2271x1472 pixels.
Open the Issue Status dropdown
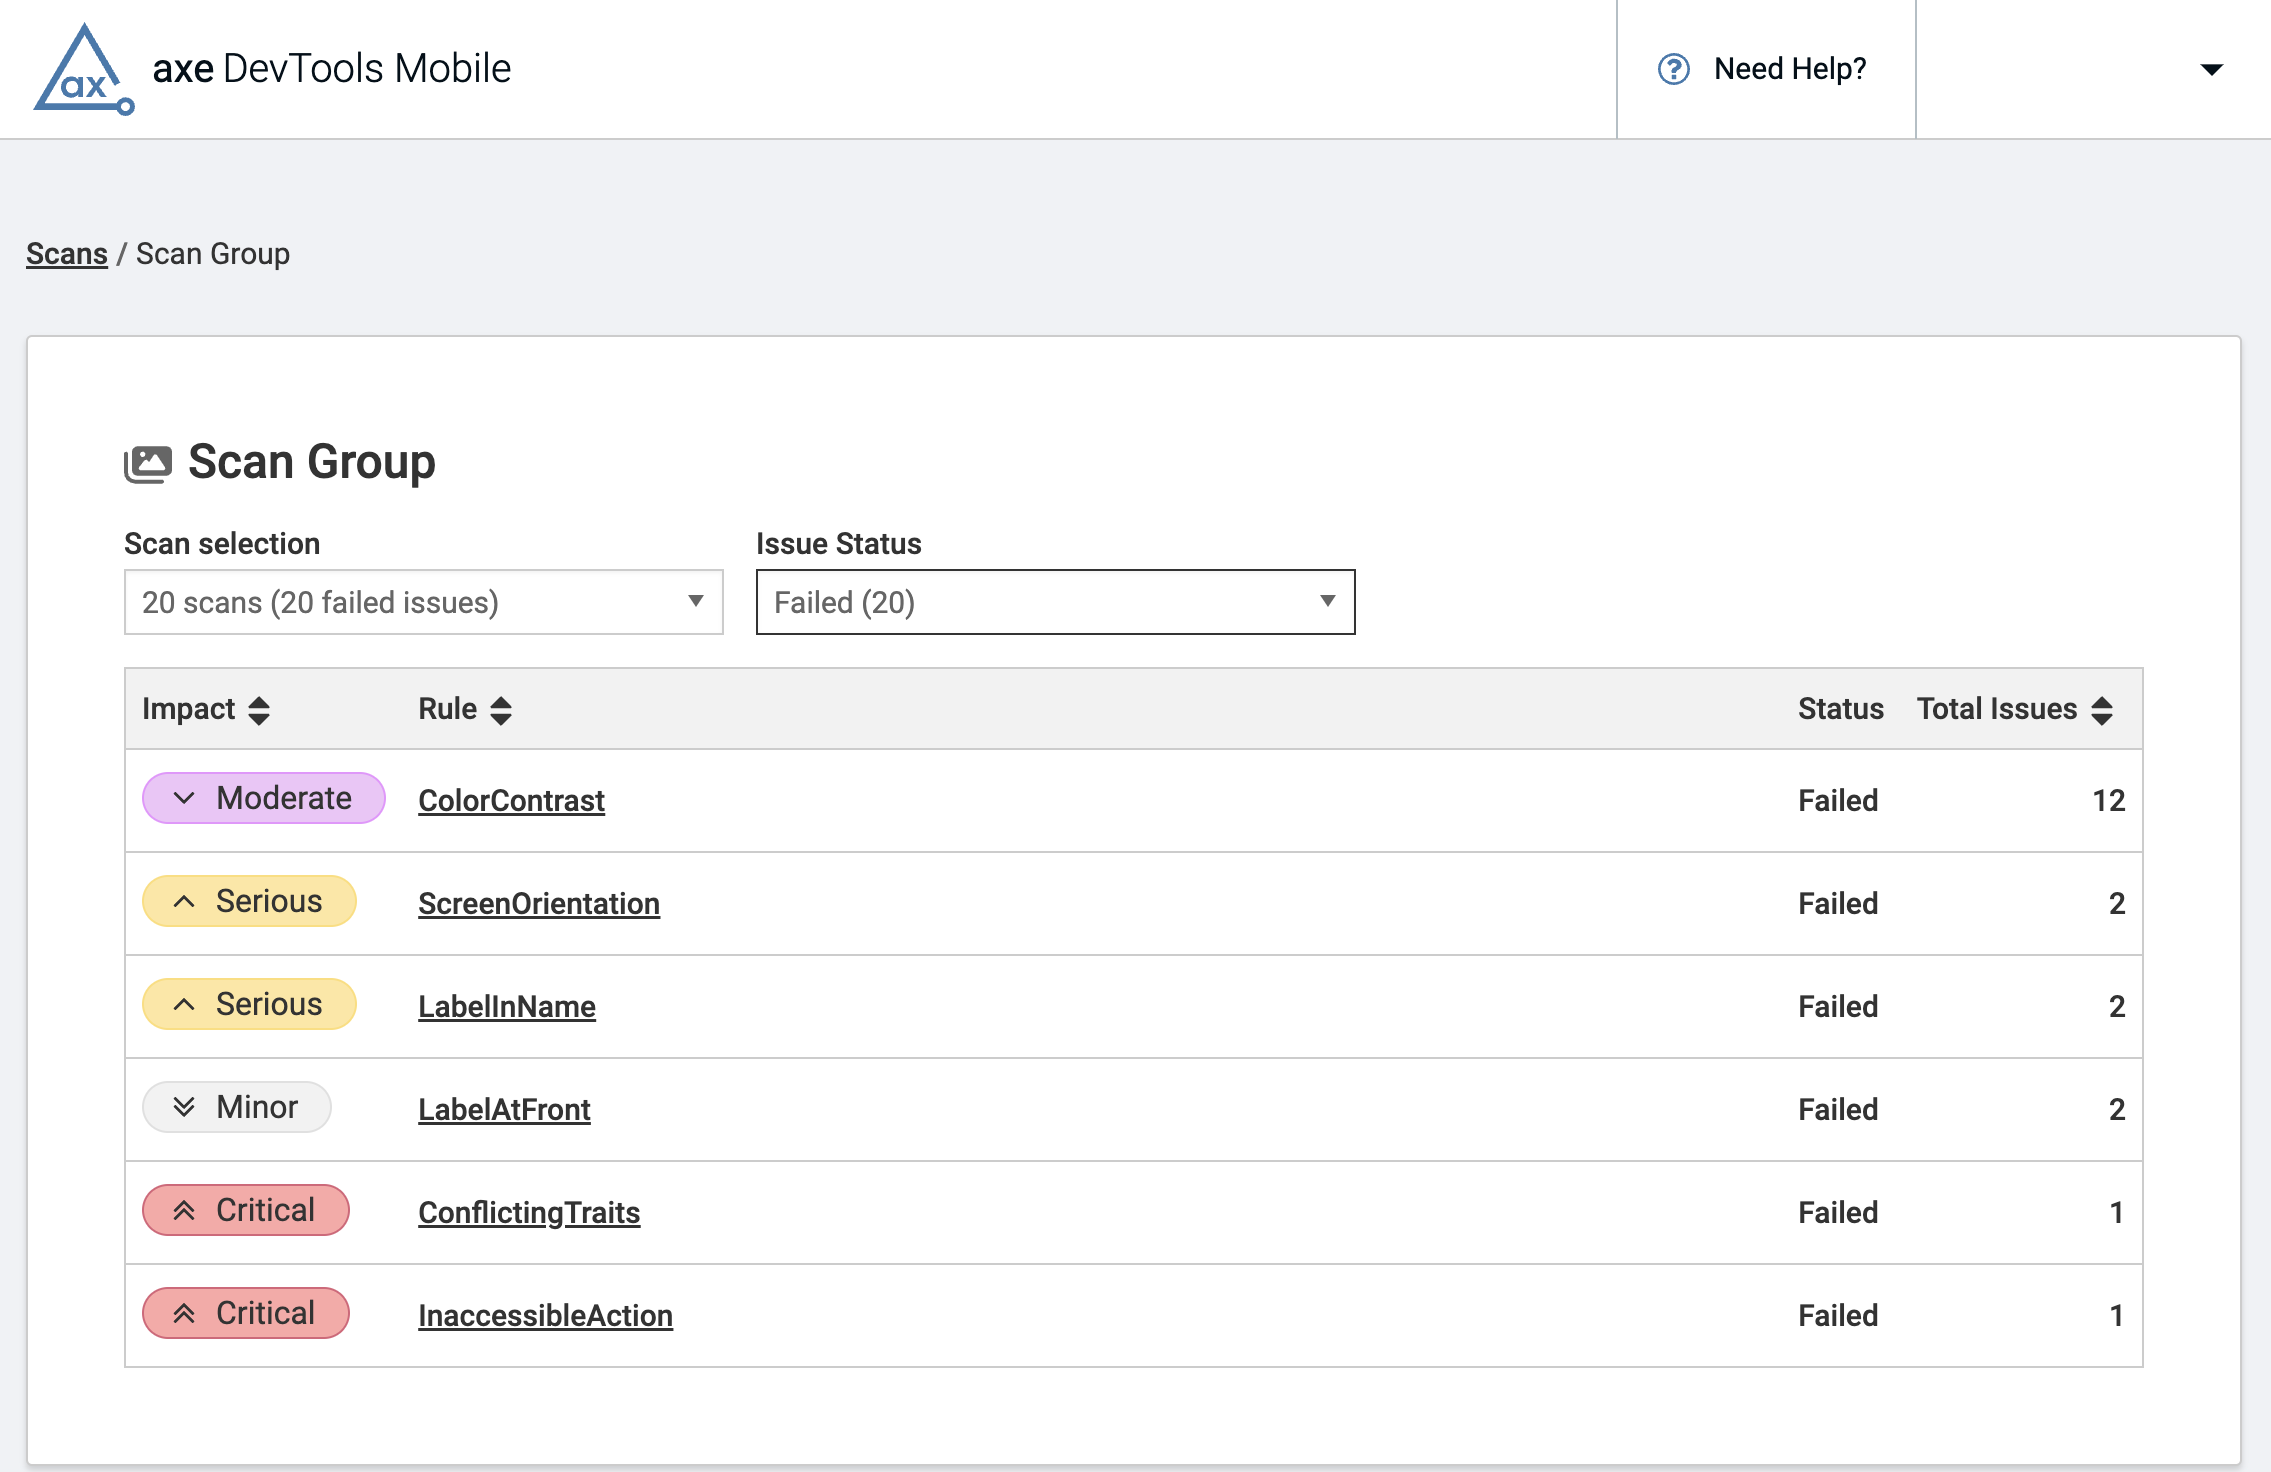pyautogui.click(x=1055, y=602)
